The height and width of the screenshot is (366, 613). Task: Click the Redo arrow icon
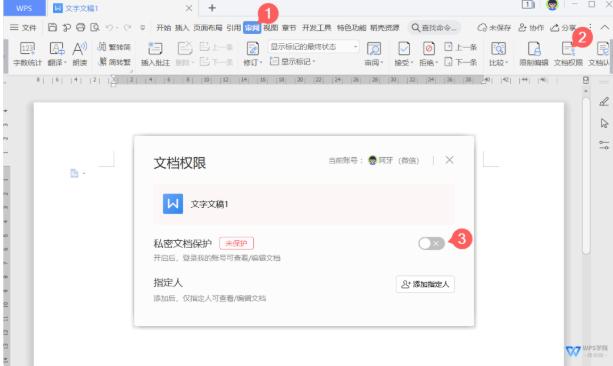point(127,27)
